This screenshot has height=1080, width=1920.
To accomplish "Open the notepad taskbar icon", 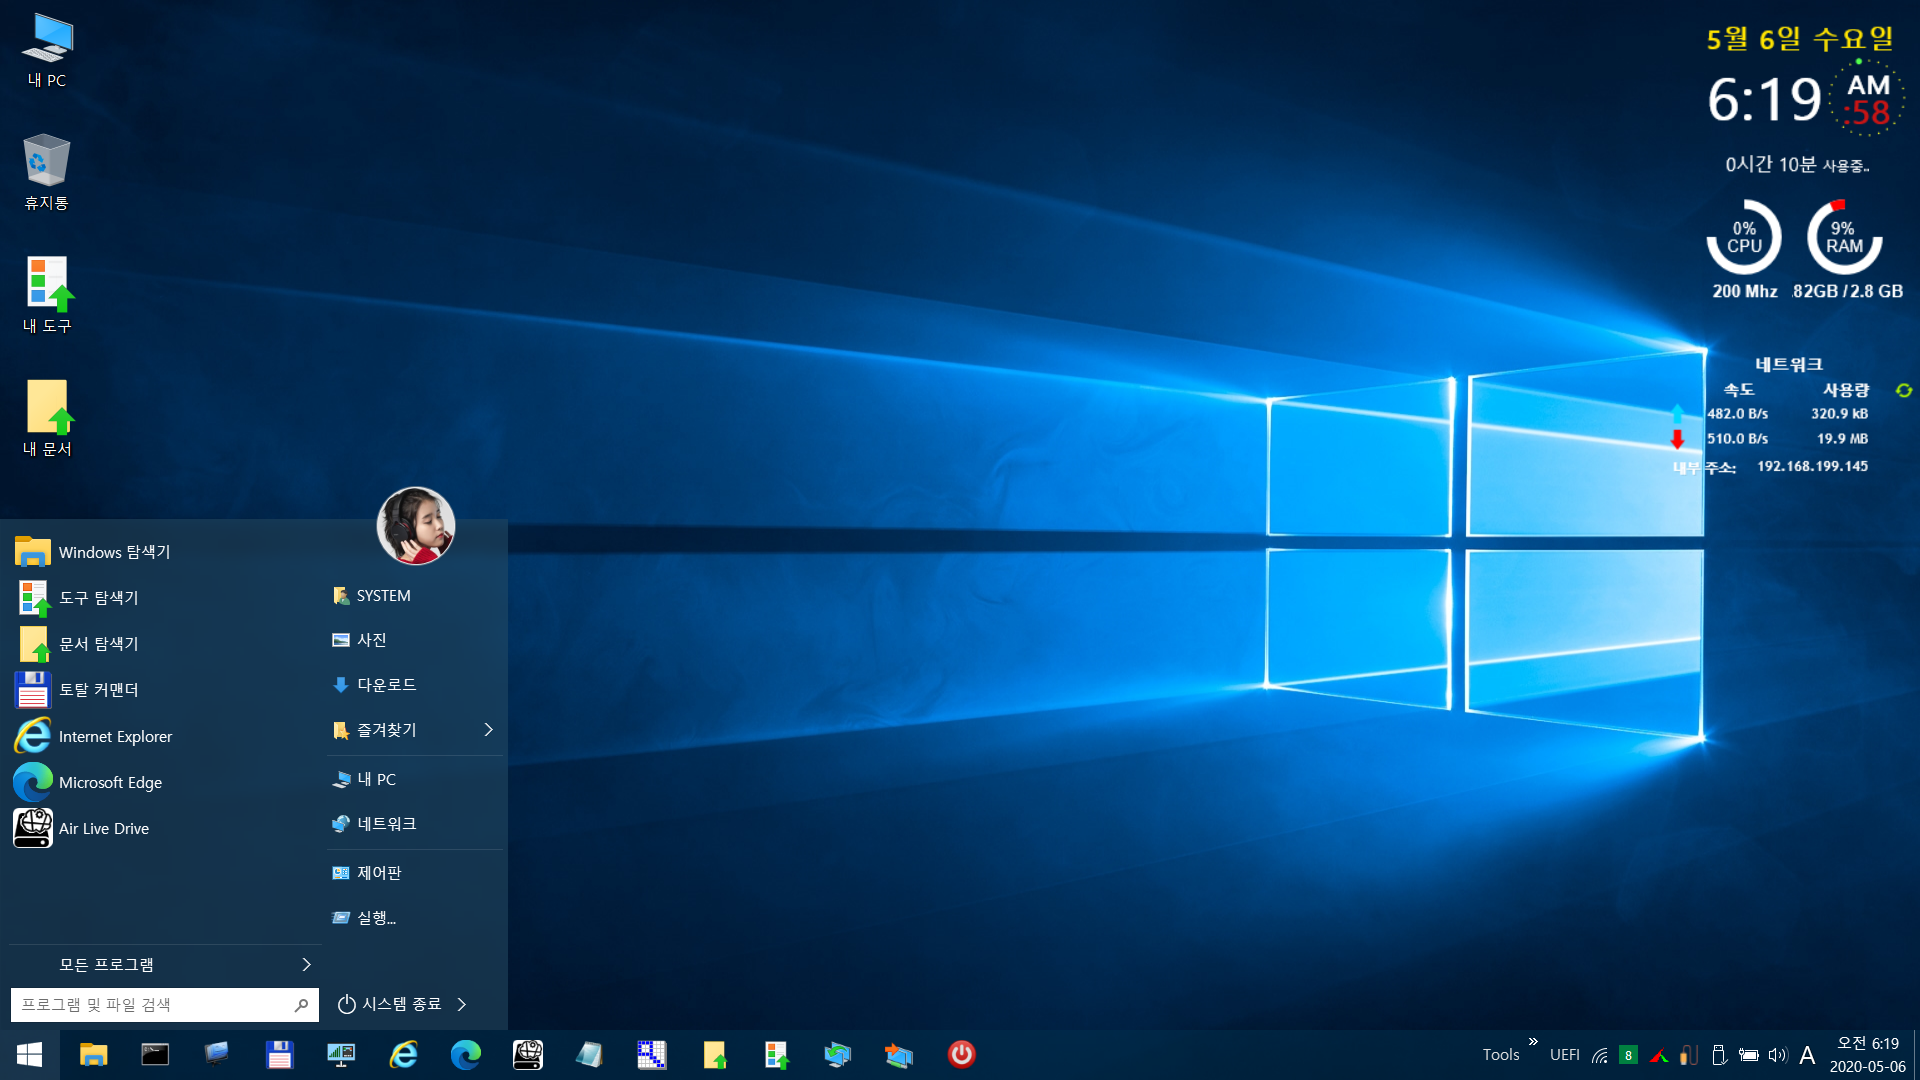I will [590, 1054].
